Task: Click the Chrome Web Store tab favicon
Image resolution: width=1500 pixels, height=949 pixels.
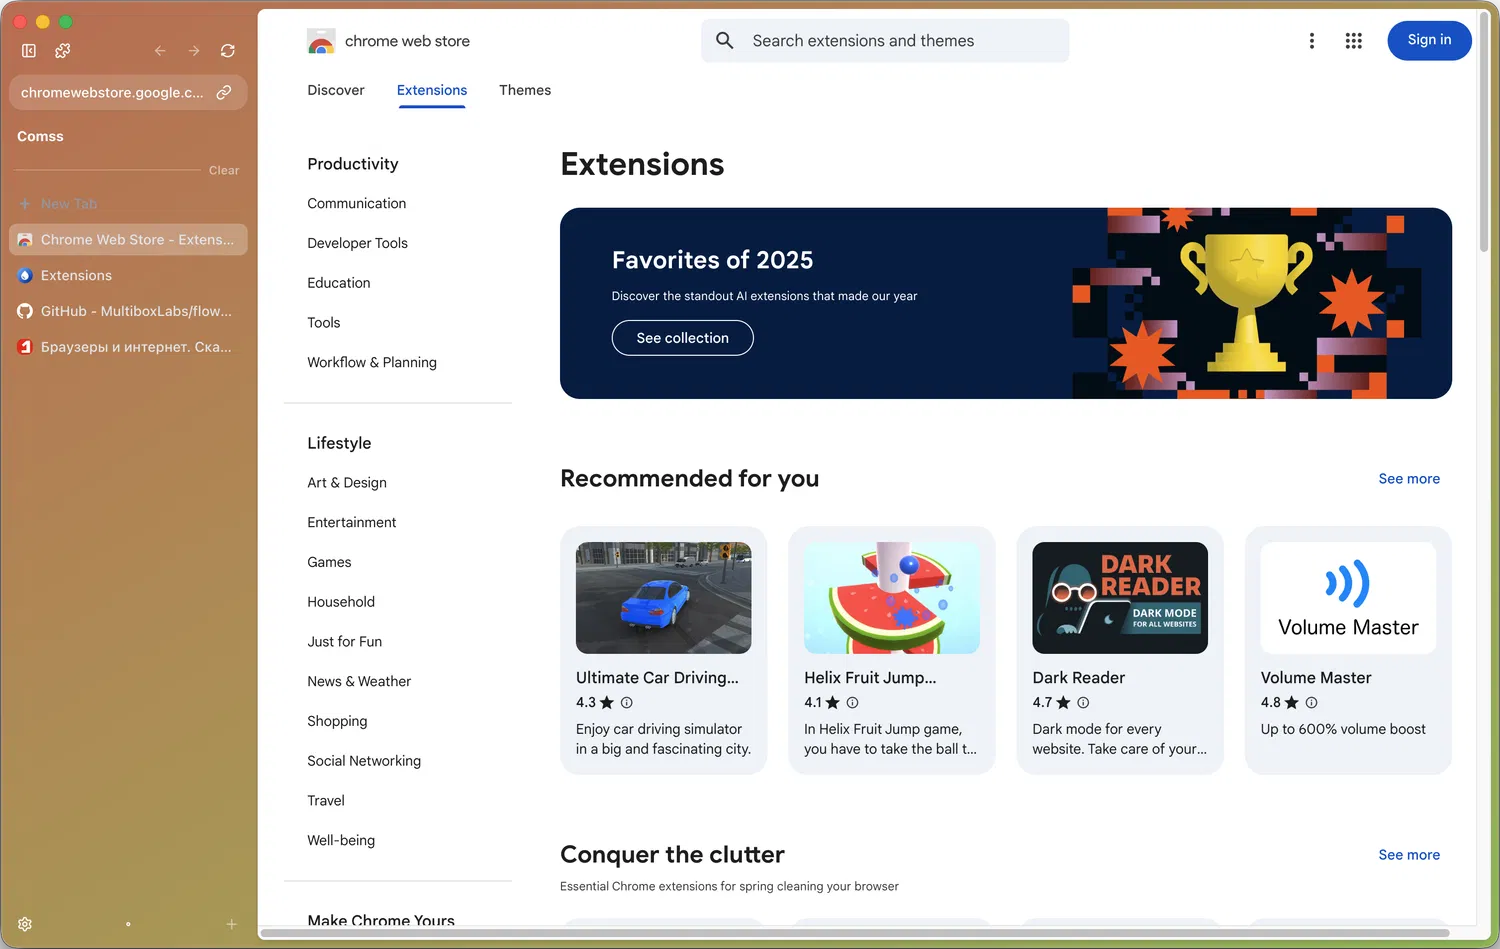Action: click(x=25, y=240)
